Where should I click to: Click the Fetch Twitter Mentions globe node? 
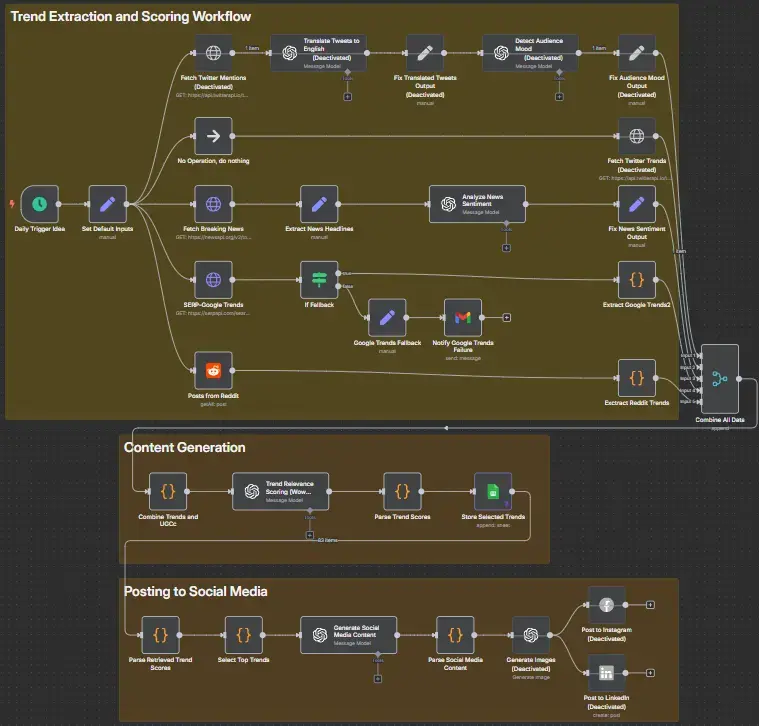click(x=213, y=53)
